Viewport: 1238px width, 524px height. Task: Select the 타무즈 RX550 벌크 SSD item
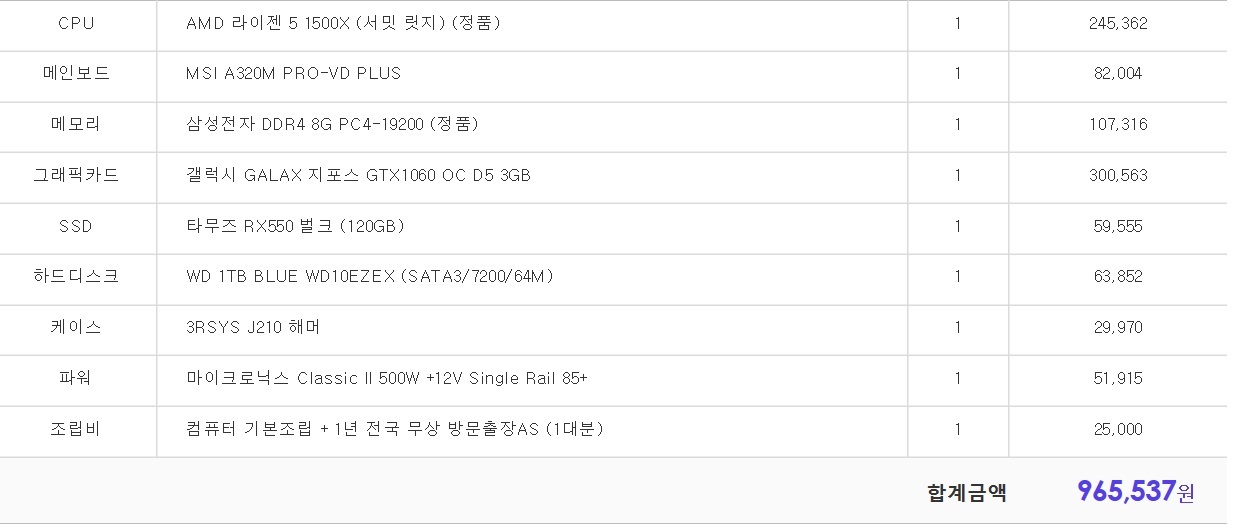pyautogui.click(x=295, y=226)
